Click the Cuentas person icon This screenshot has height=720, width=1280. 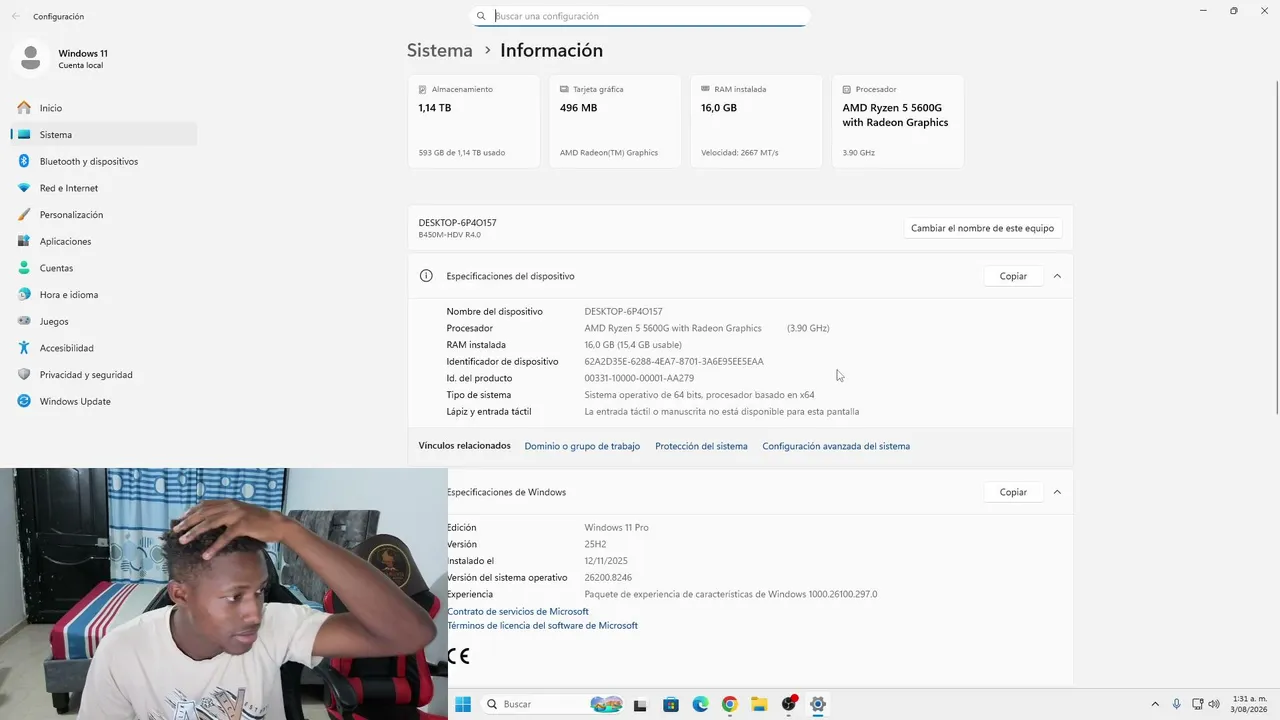24,268
